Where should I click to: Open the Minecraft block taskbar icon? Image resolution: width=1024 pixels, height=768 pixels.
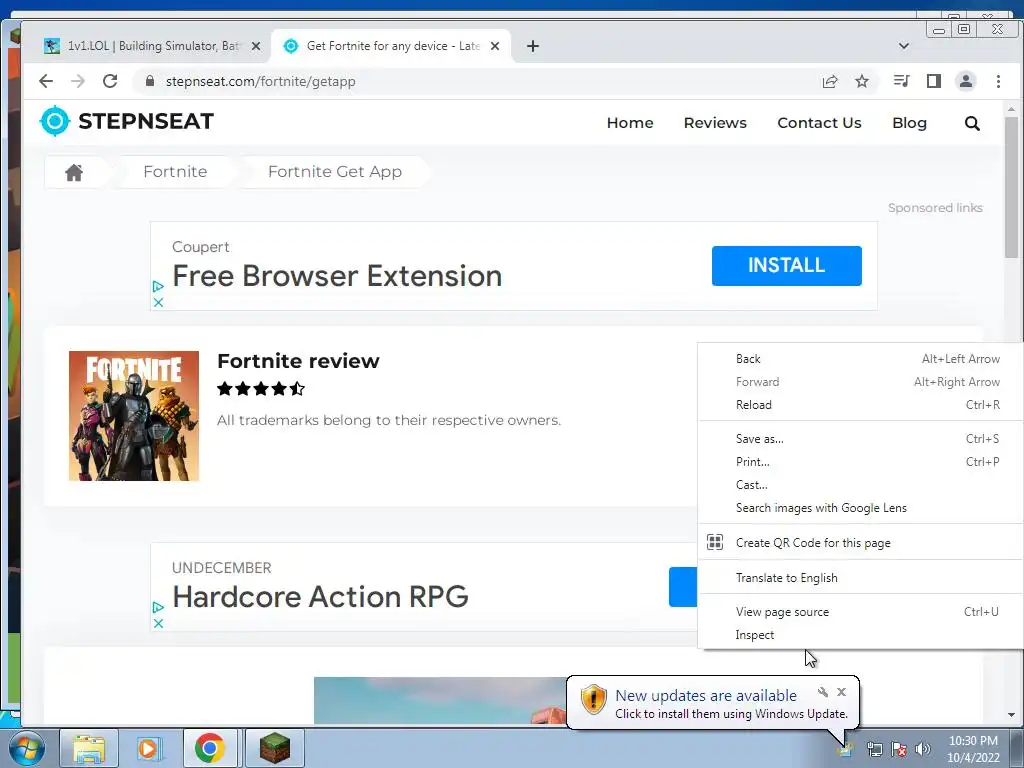[x=275, y=748]
